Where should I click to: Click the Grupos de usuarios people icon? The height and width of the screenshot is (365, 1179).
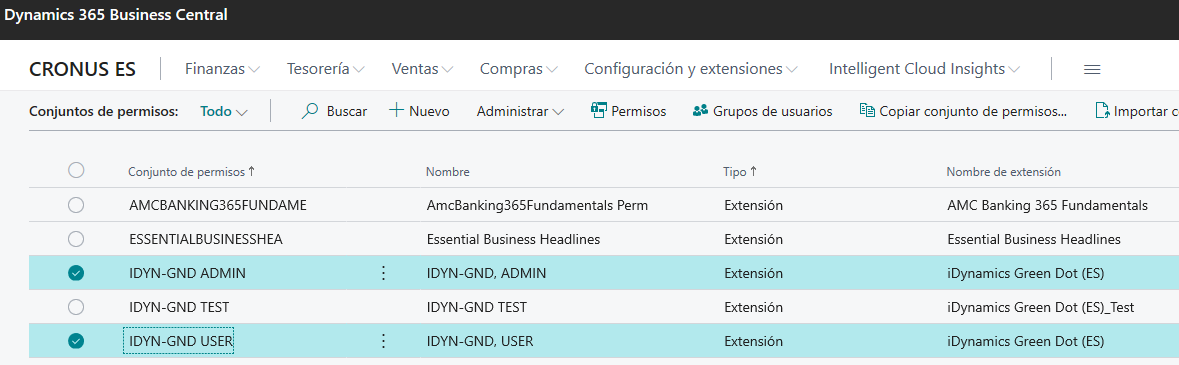(700, 111)
